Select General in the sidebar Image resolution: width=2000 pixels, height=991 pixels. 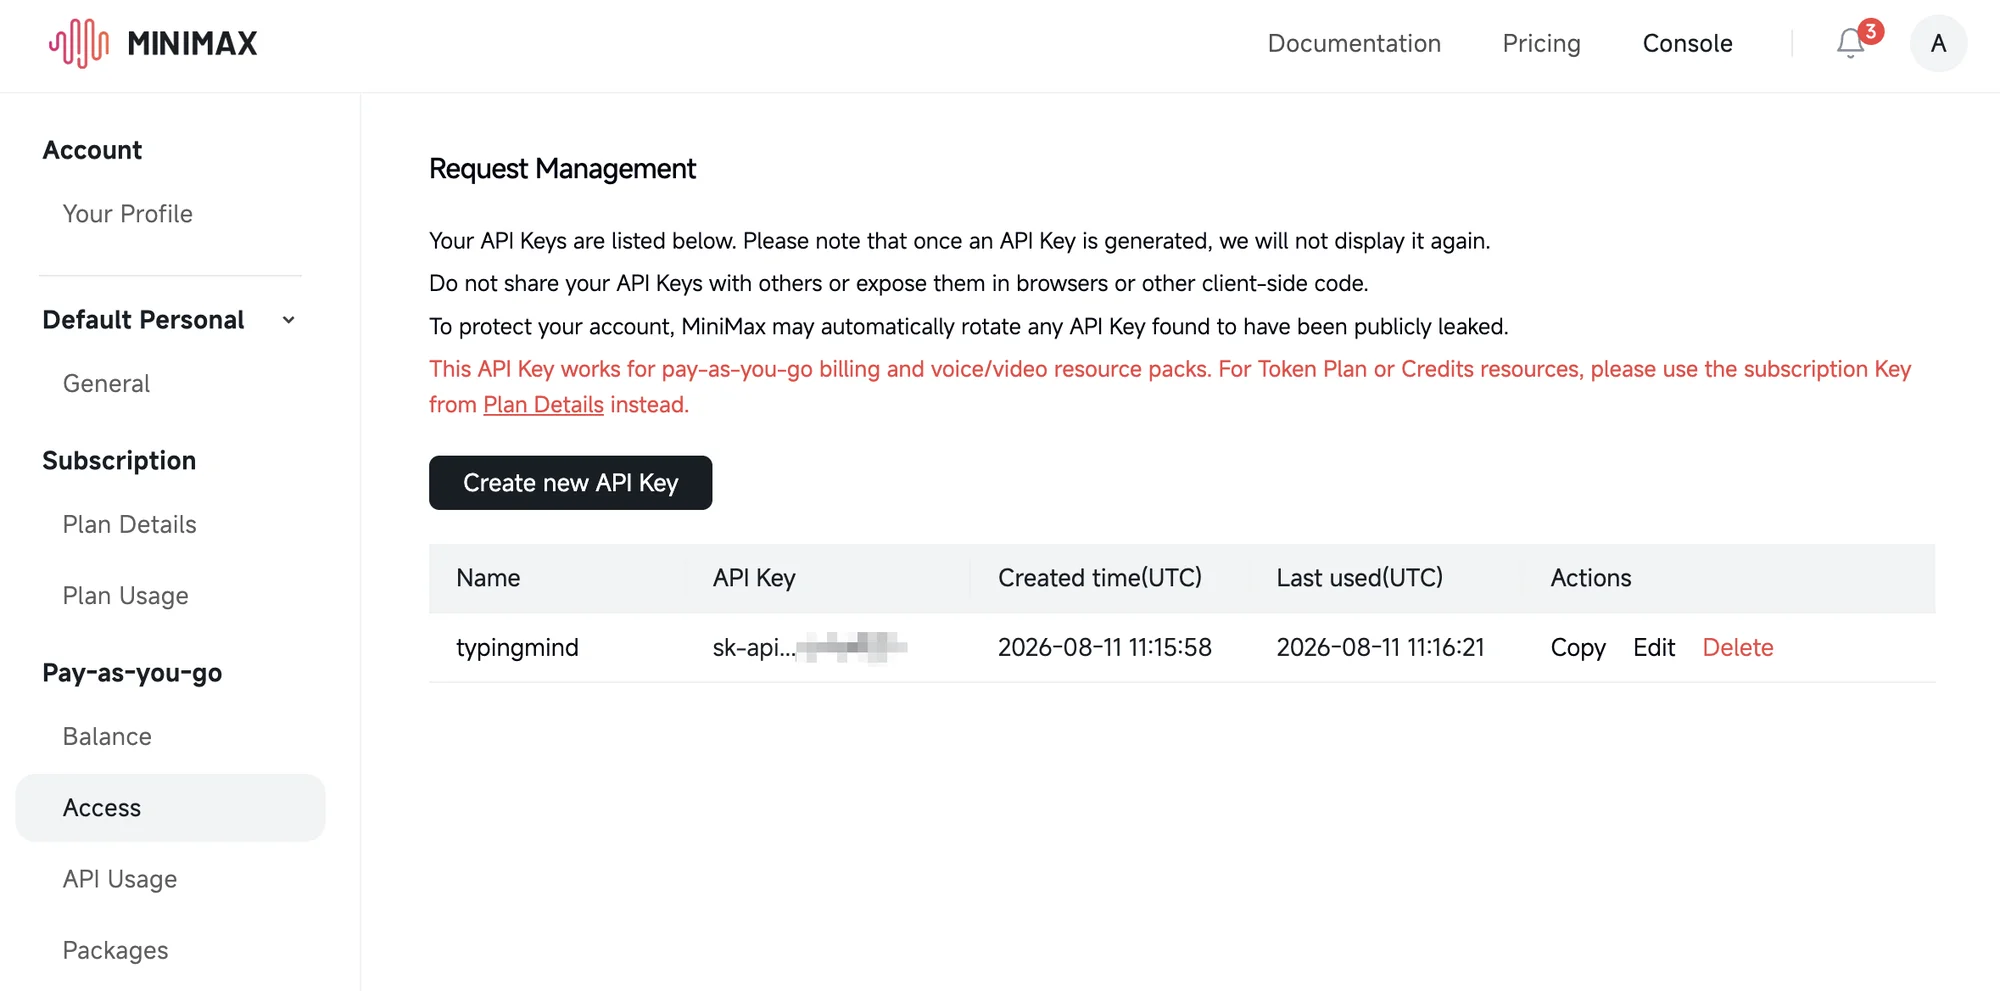coord(106,384)
